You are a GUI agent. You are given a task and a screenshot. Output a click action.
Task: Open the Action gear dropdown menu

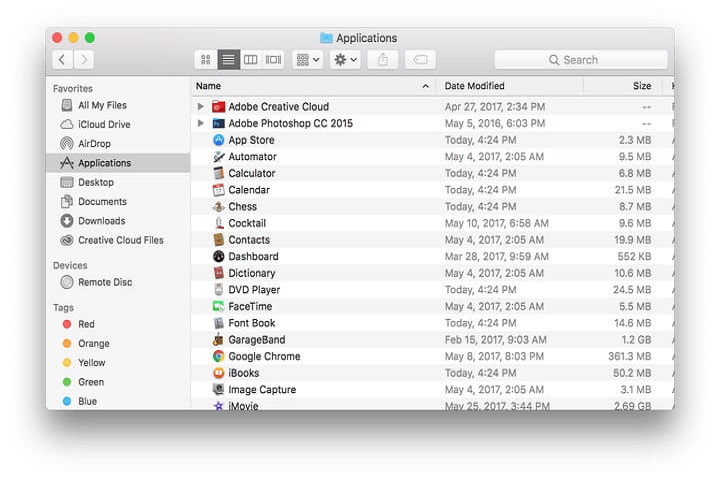click(x=345, y=60)
